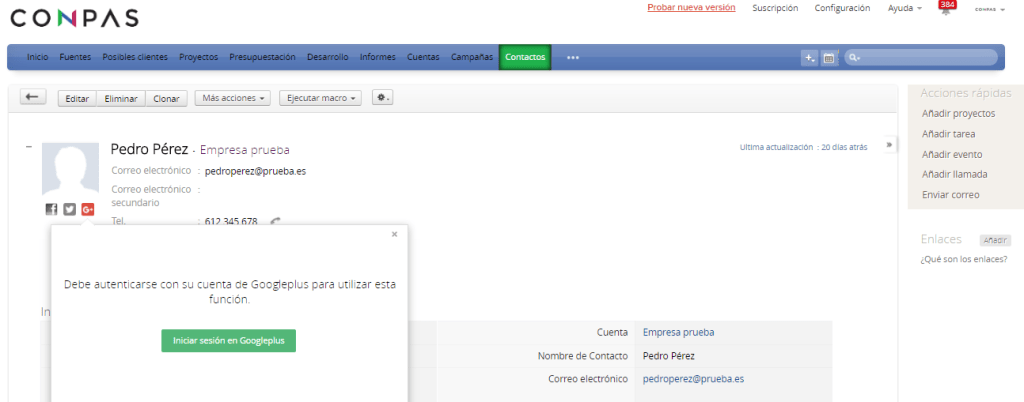
Task: Go to the Presupuestación tab
Action: [263, 57]
